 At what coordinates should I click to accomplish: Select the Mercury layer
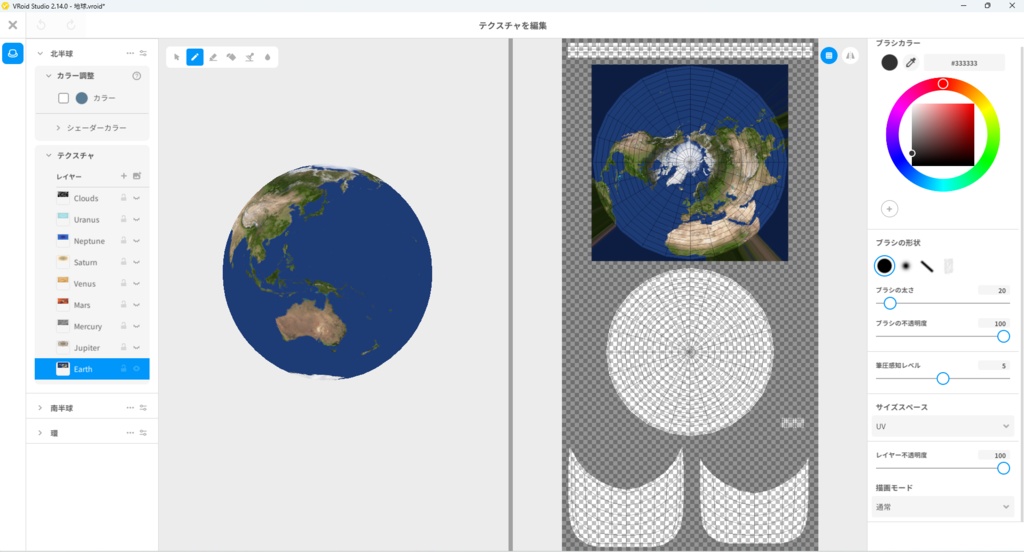pos(92,326)
